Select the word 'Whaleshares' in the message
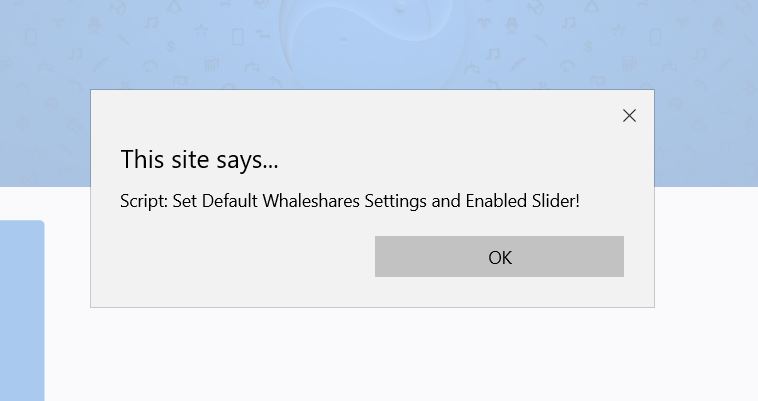 [x=311, y=200]
